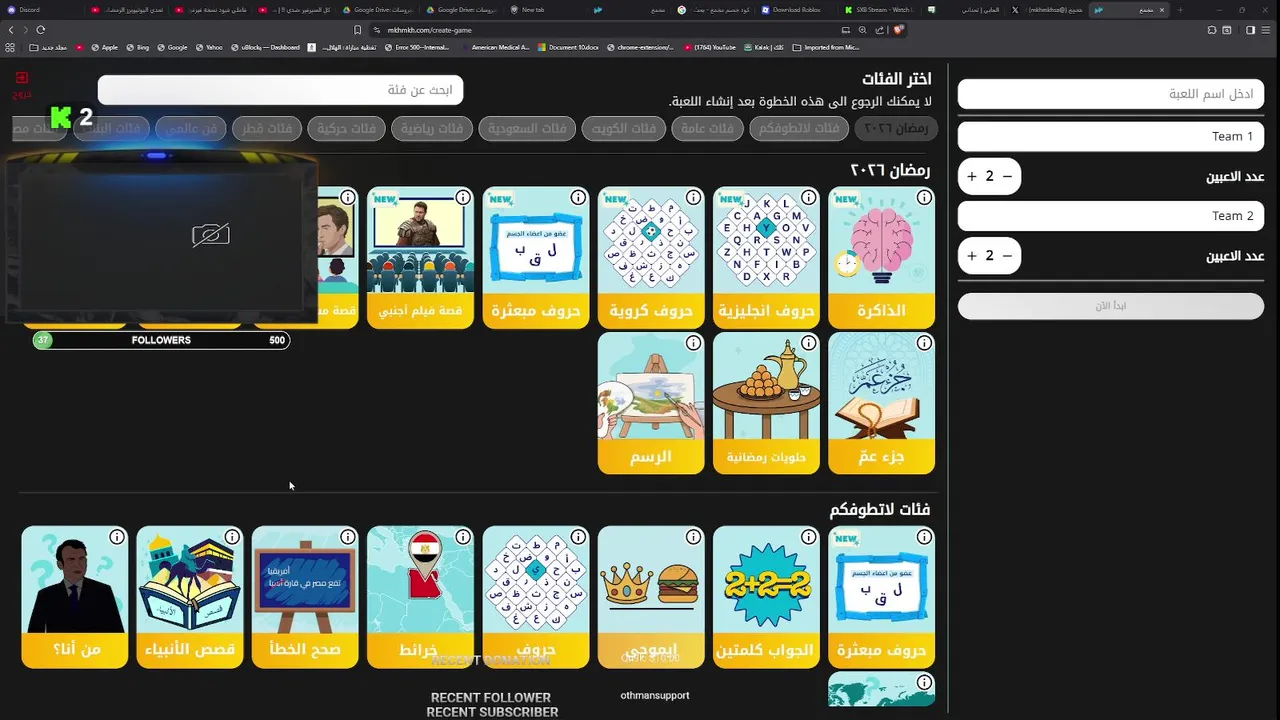Open info icon on جزء عمّ card

click(x=925, y=343)
